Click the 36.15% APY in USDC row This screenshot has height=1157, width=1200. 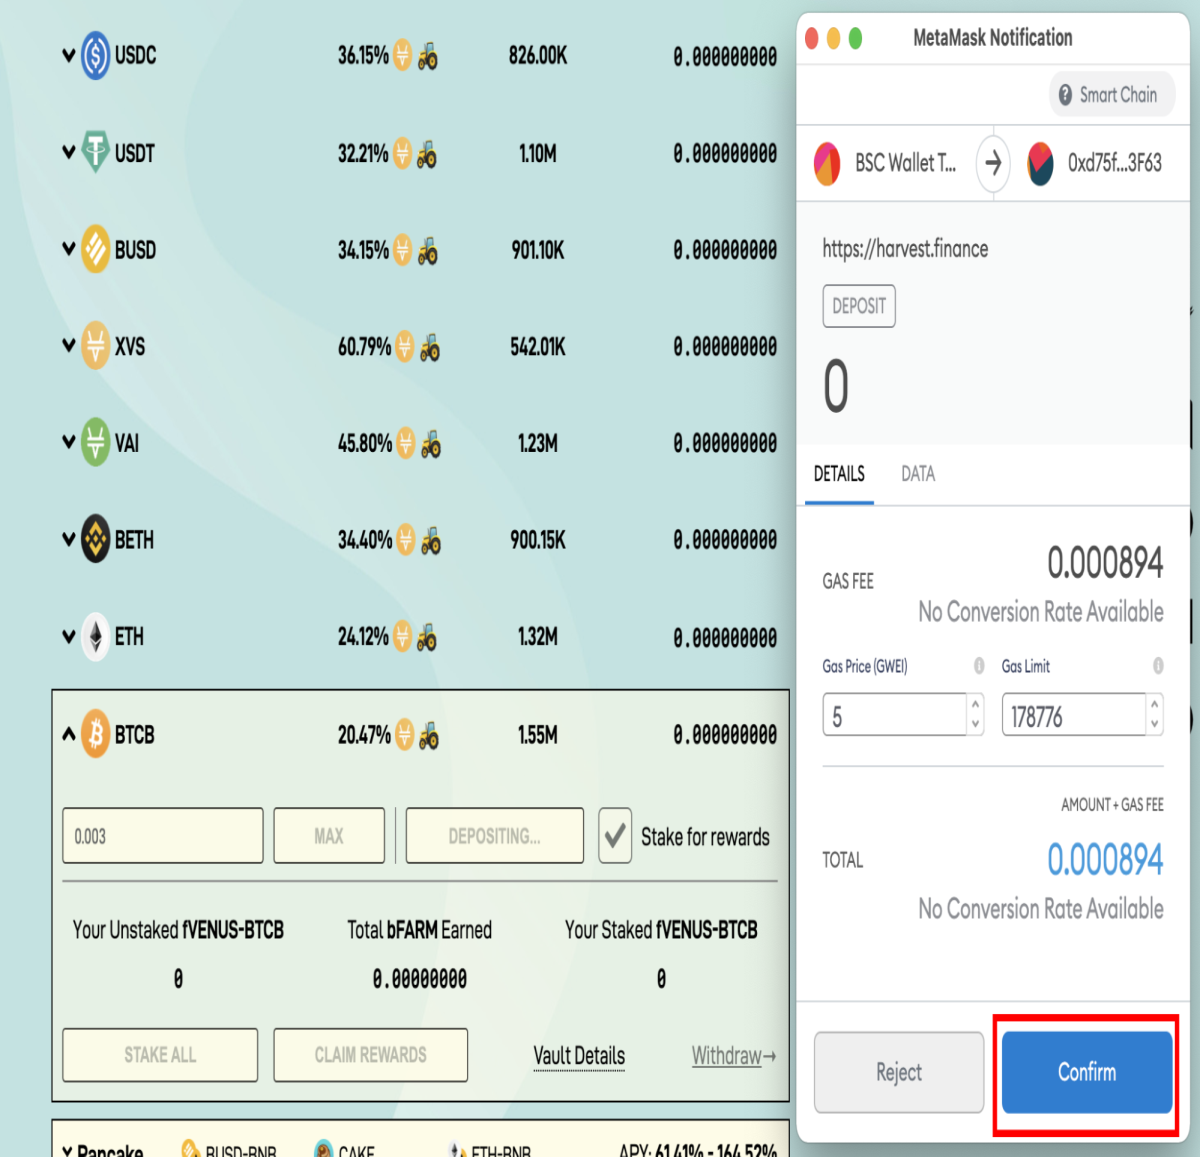[x=363, y=55]
